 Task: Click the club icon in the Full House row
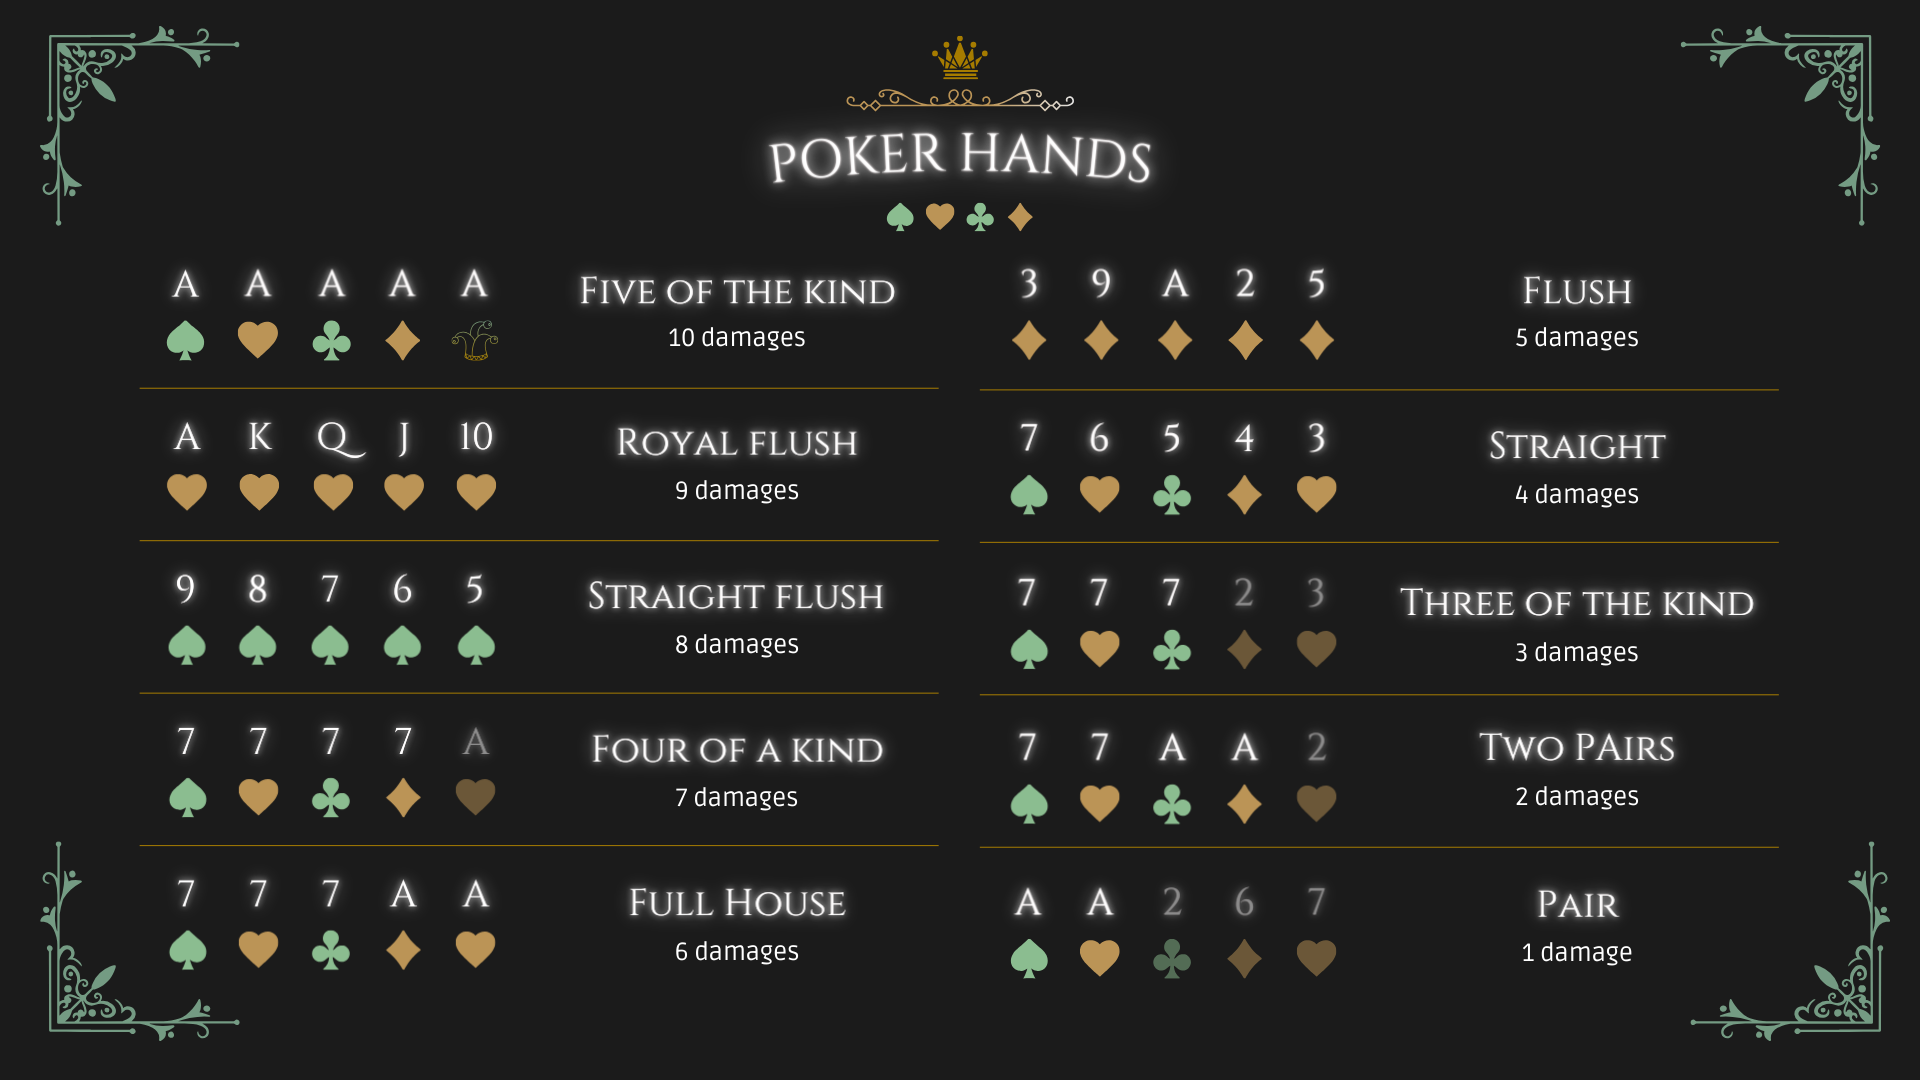coord(331,950)
